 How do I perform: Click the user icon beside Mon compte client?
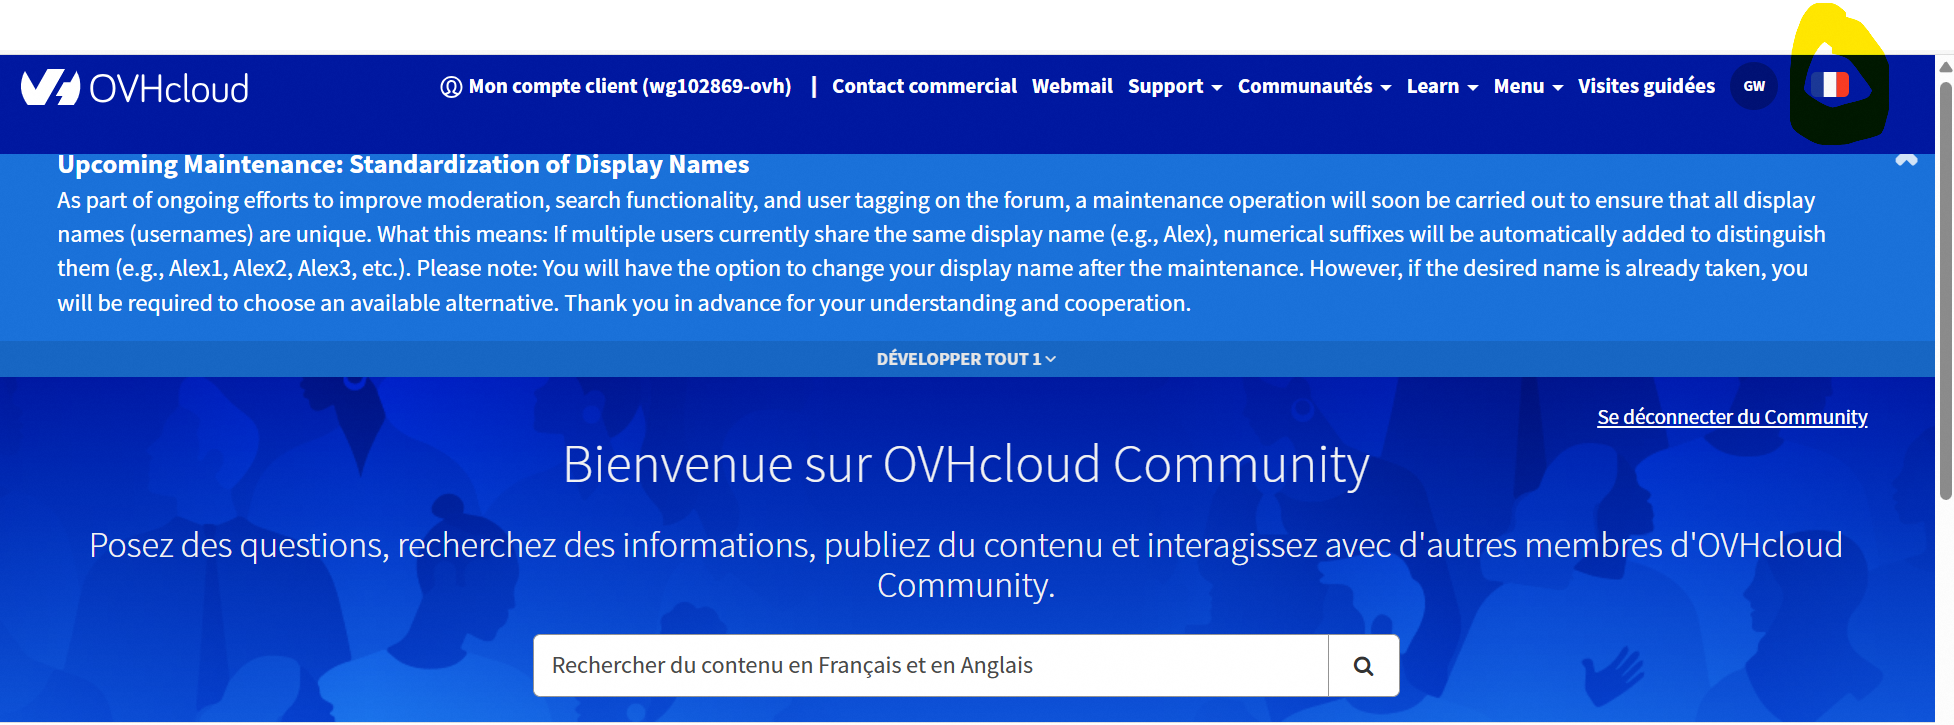coord(451,87)
